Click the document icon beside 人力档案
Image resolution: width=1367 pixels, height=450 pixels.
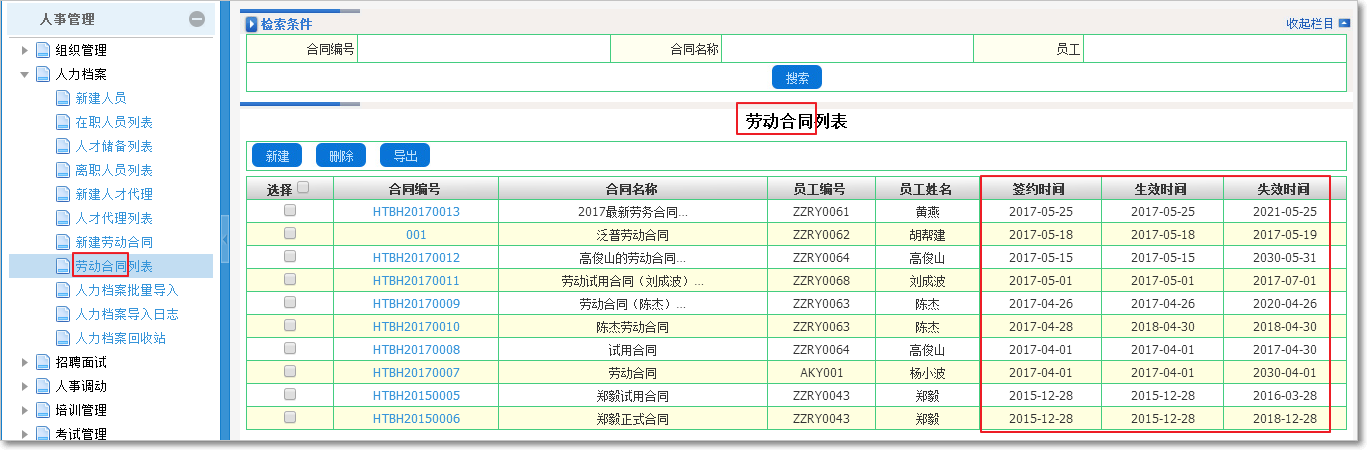point(42,74)
